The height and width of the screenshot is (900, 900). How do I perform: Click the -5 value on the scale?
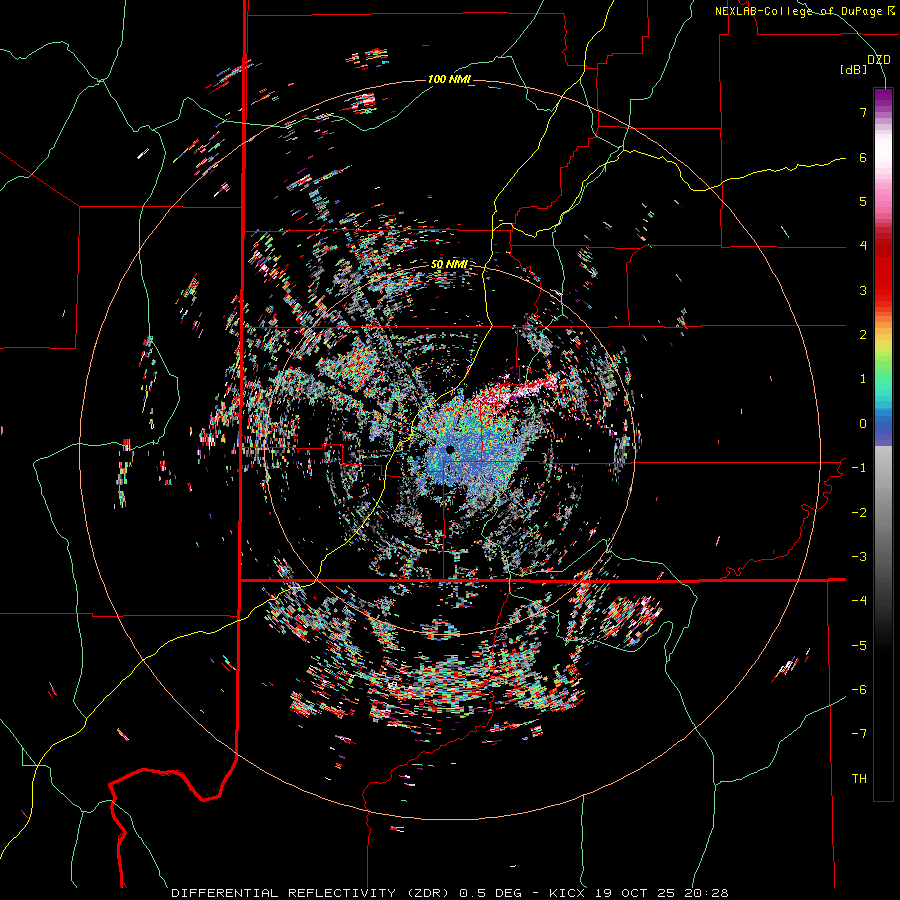(x=859, y=646)
